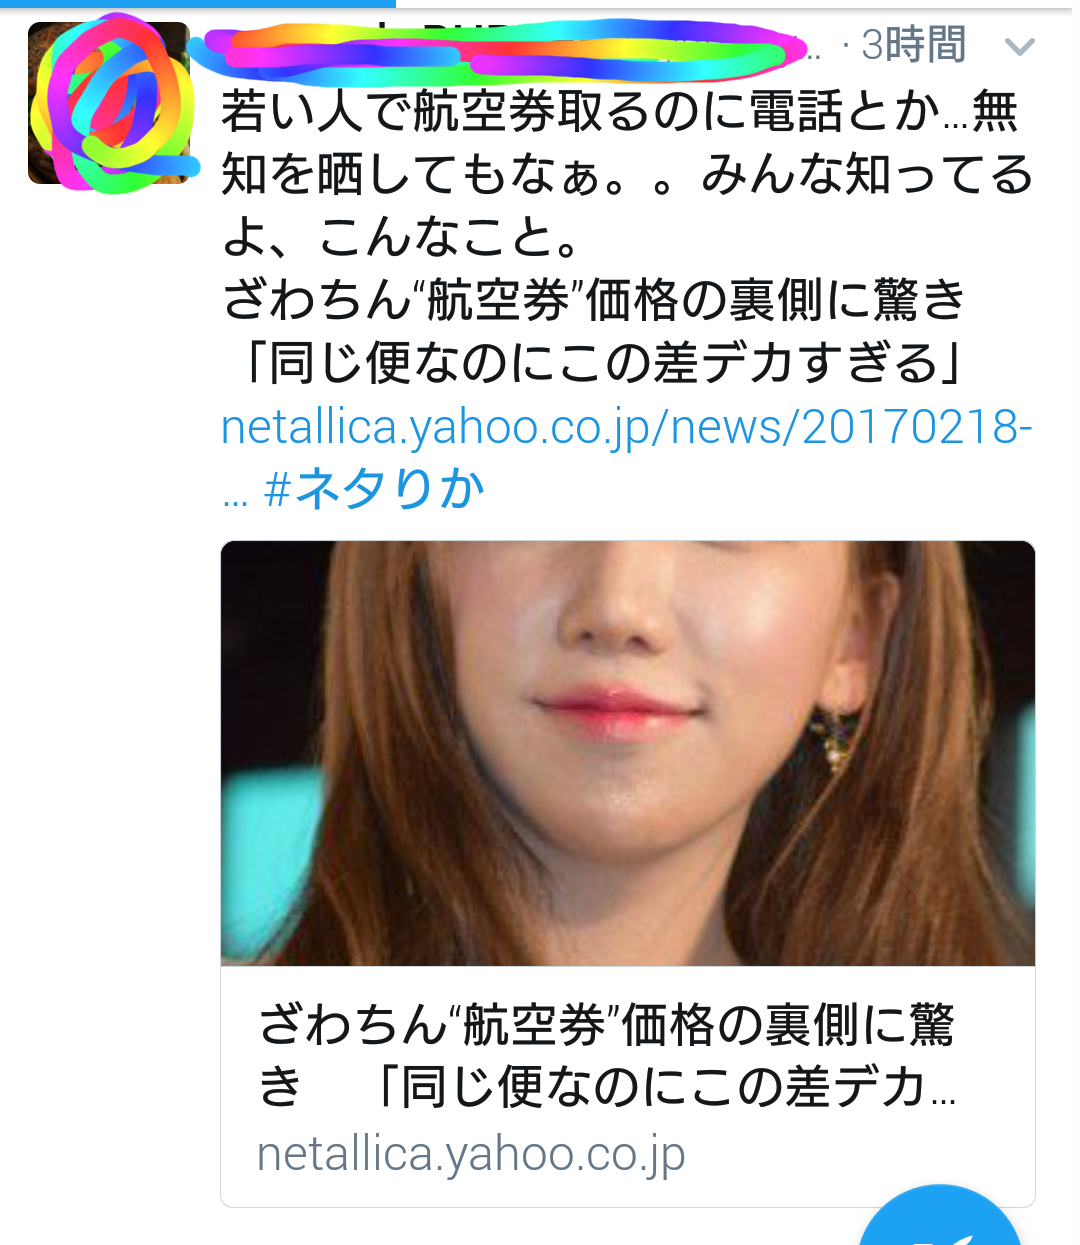Screen dimensions: 1080x1245
Task: Open the article card photo
Action: tap(628, 754)
